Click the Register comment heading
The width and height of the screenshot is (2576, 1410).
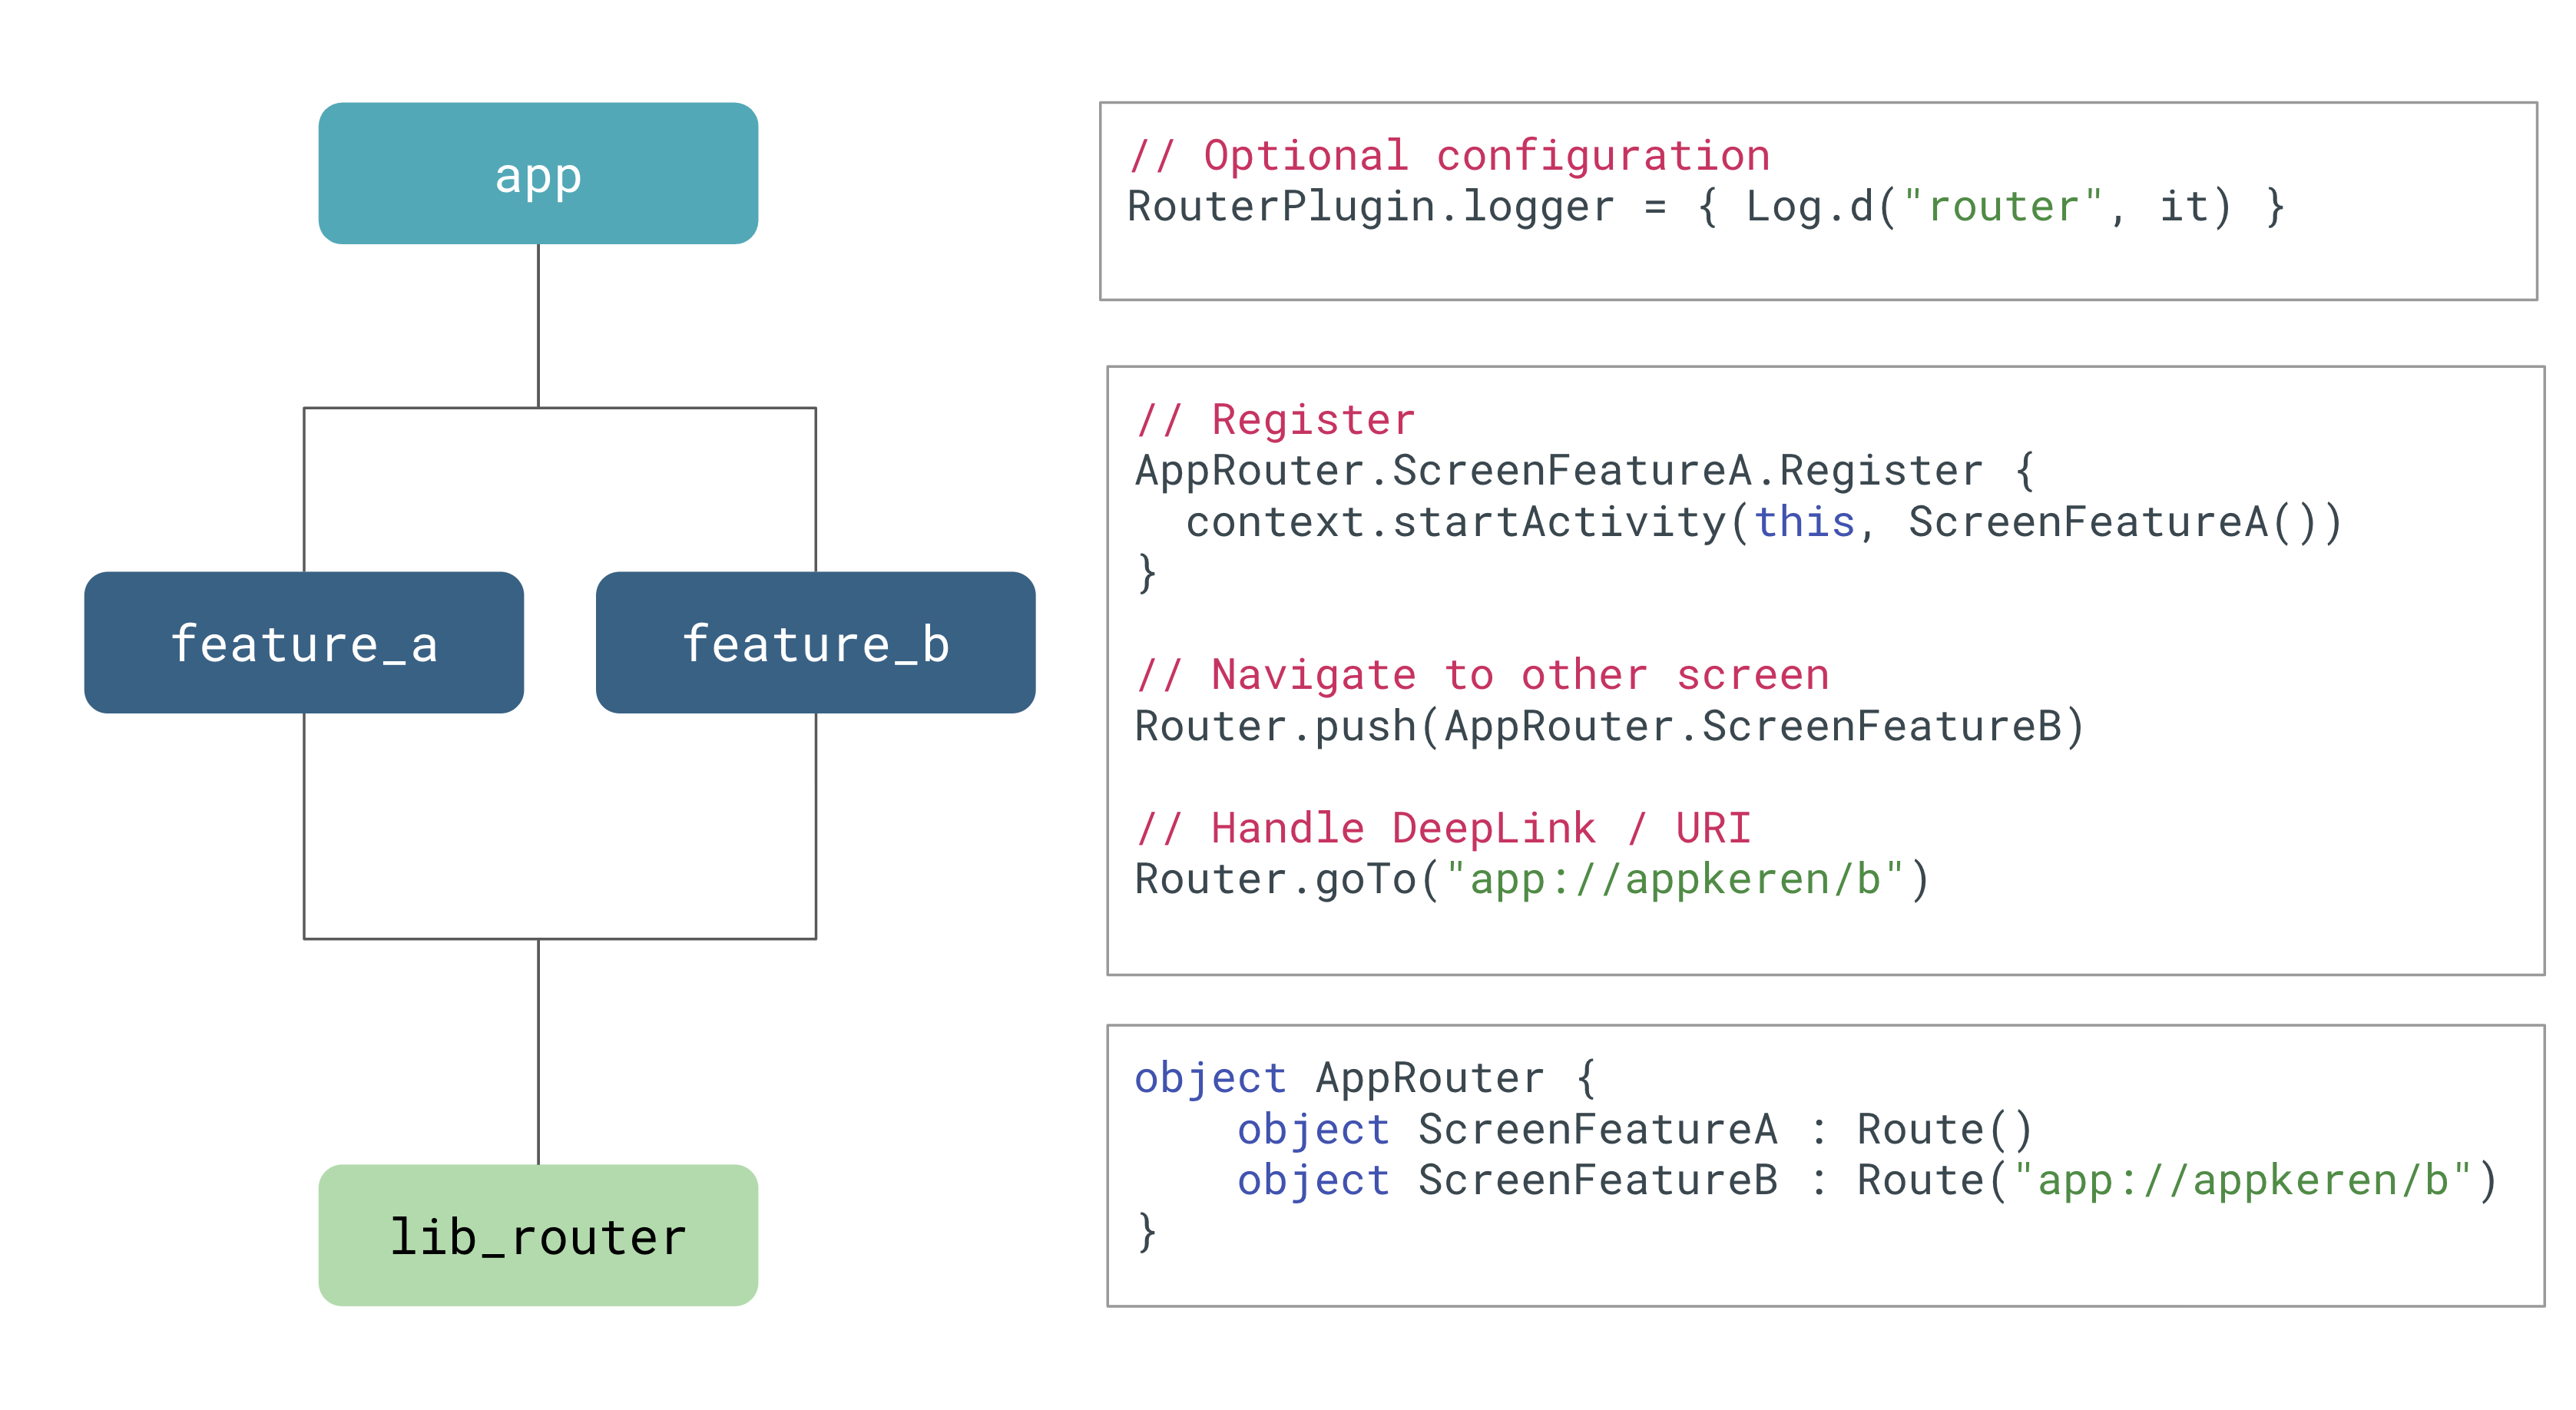pyautogui.click(x=1275, y=419)
